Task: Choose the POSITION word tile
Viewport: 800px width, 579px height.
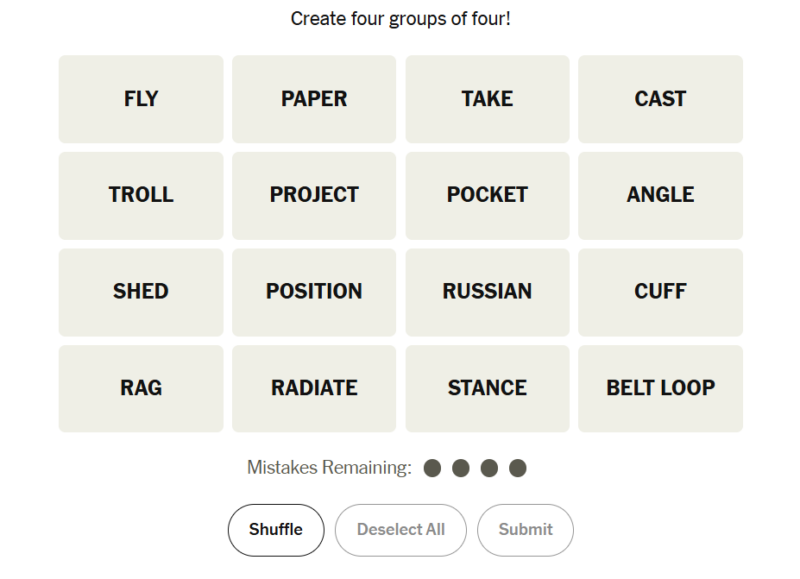Action: [314, 292]
